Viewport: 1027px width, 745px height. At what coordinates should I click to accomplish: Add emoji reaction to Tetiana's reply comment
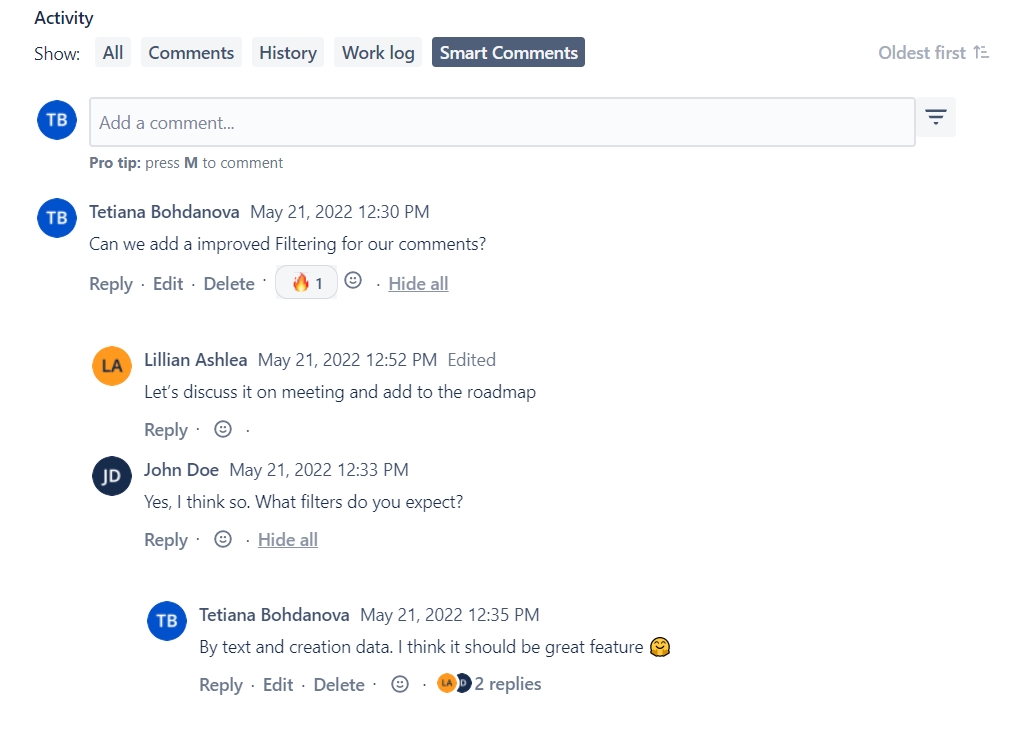(x=400, y=684)
